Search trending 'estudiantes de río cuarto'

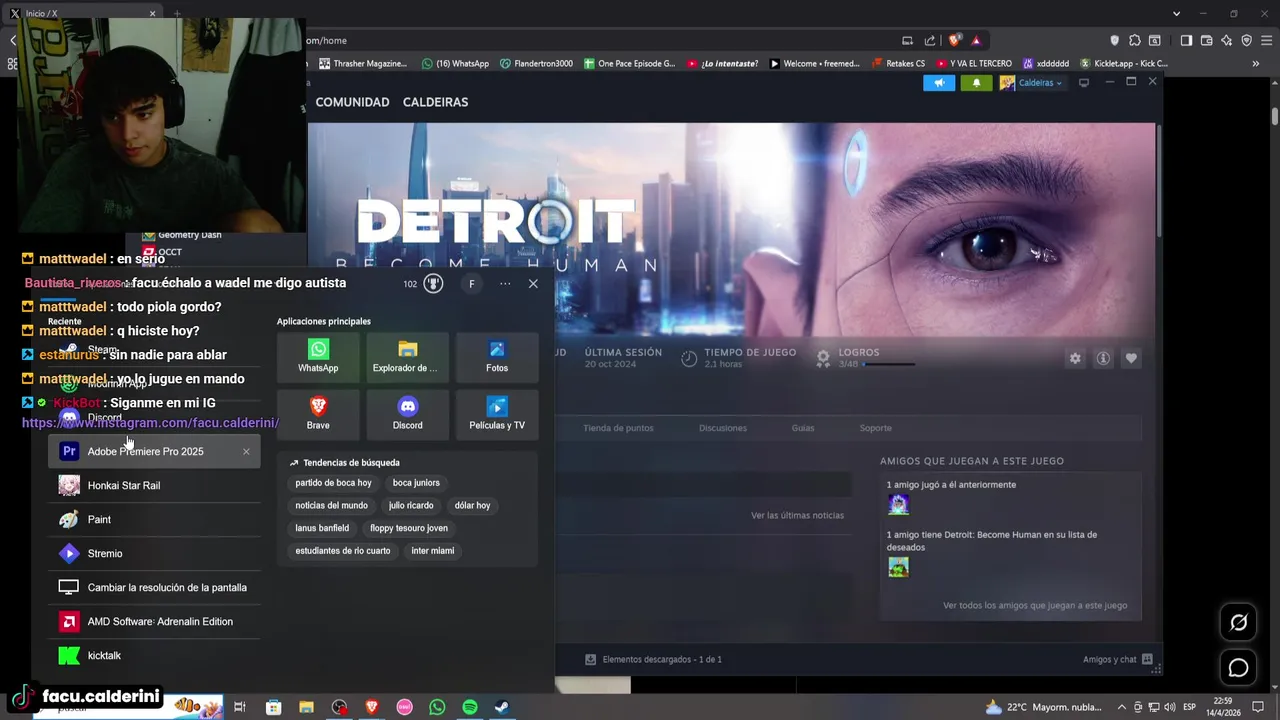(x=343, y=551)
